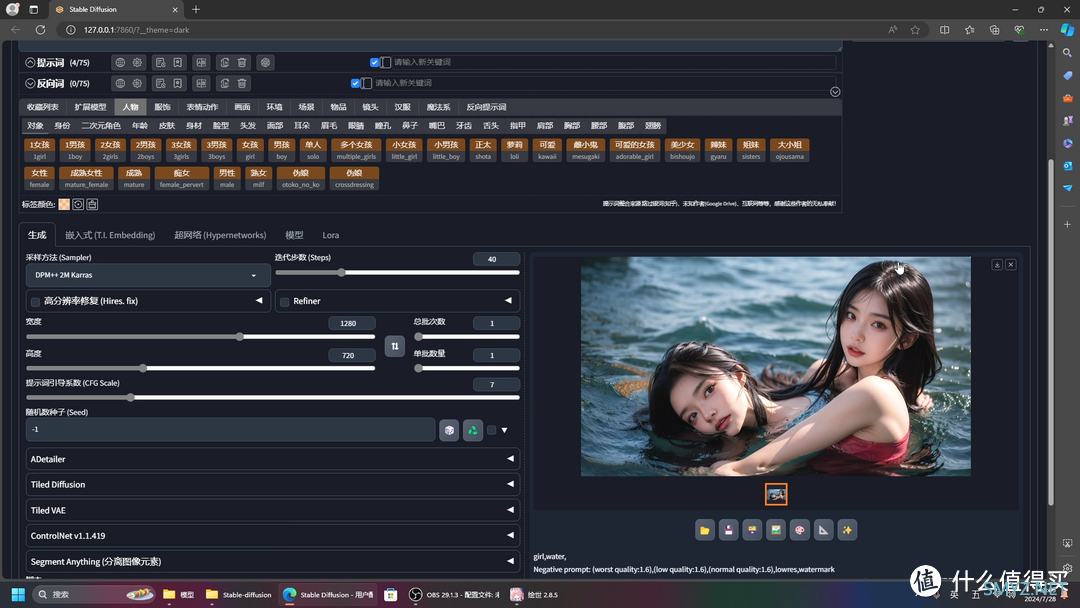Expand the Tiled Diffusion accordion
The image size is (1080, 608).
[x=273, y=485]
